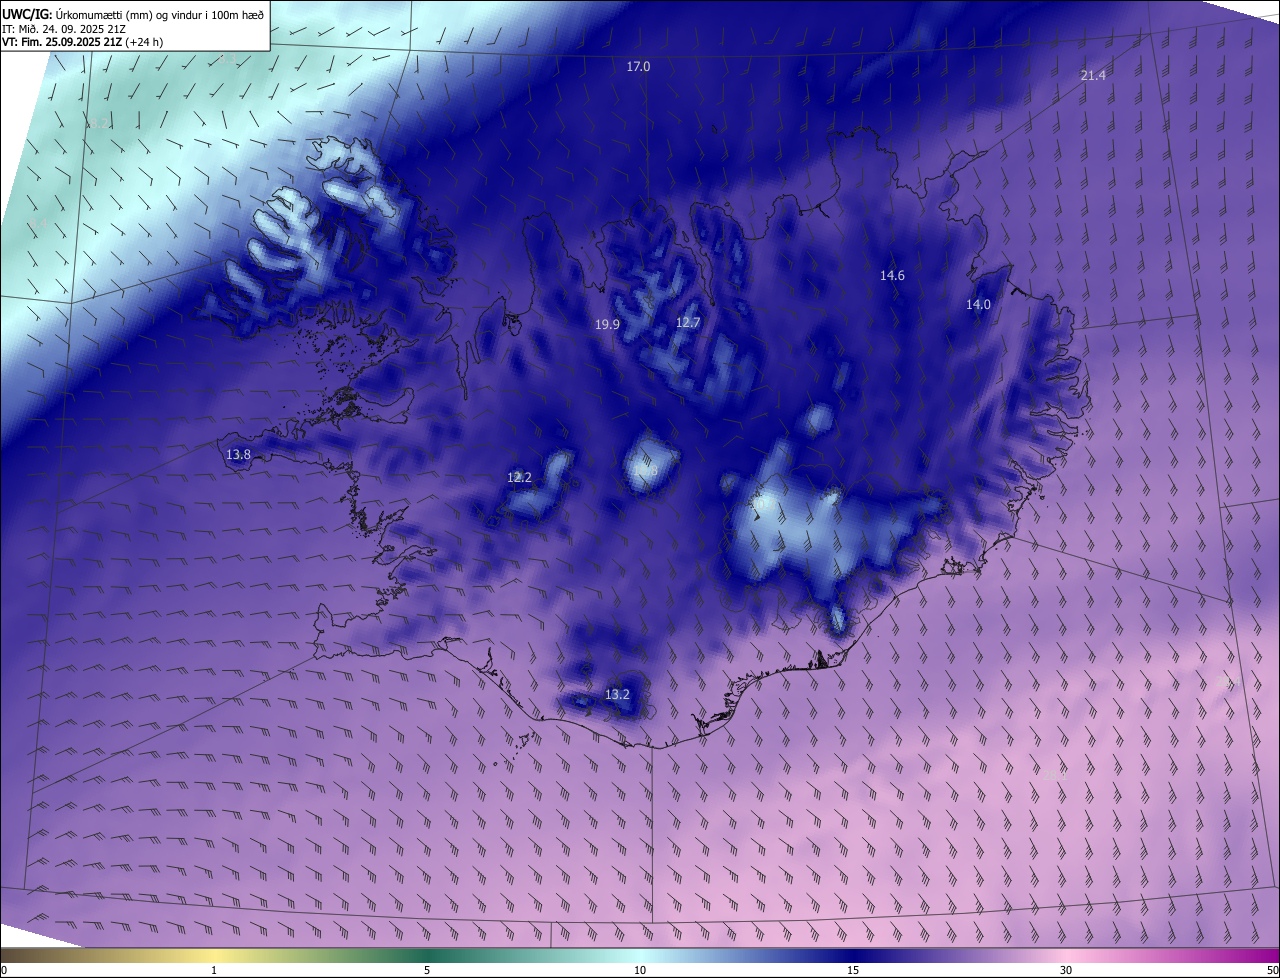Screen dimensions: 1280x978
Task: Click the color scale label 1
Action: coord(214,971)
